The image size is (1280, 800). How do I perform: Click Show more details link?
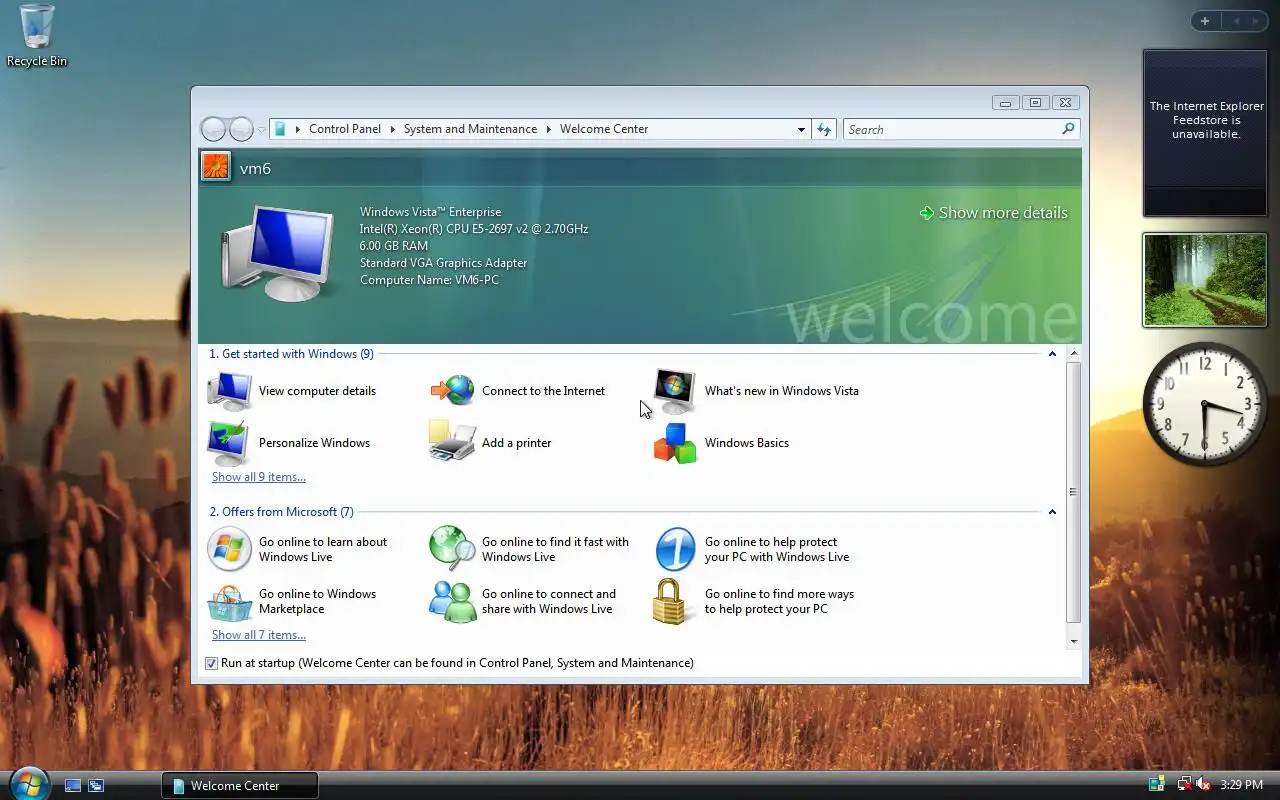pyautogui.click(x=993, y=213)
